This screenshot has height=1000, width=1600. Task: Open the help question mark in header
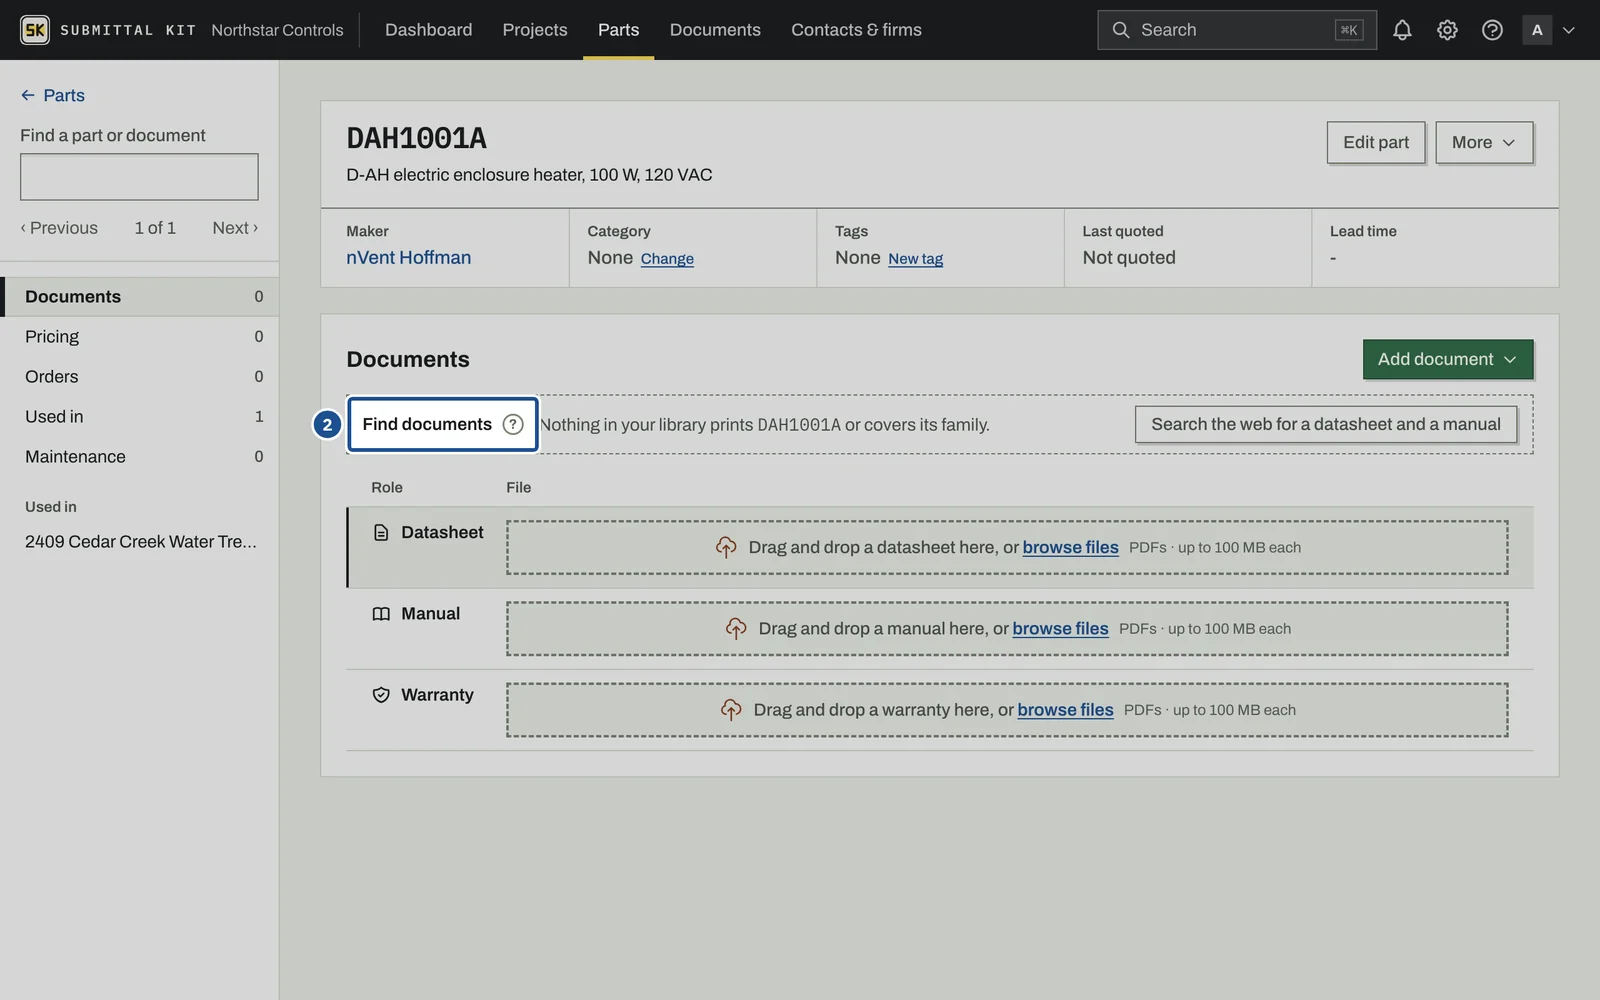[1492, 30]
